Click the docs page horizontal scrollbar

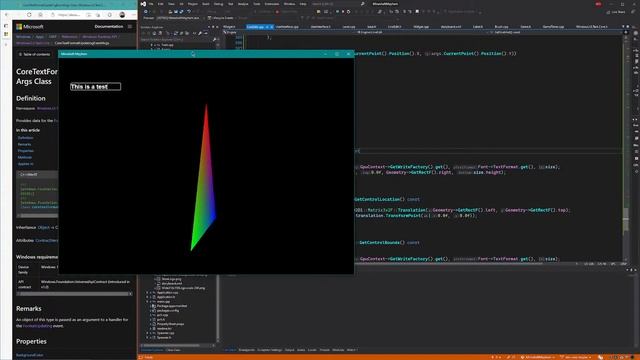74,293
